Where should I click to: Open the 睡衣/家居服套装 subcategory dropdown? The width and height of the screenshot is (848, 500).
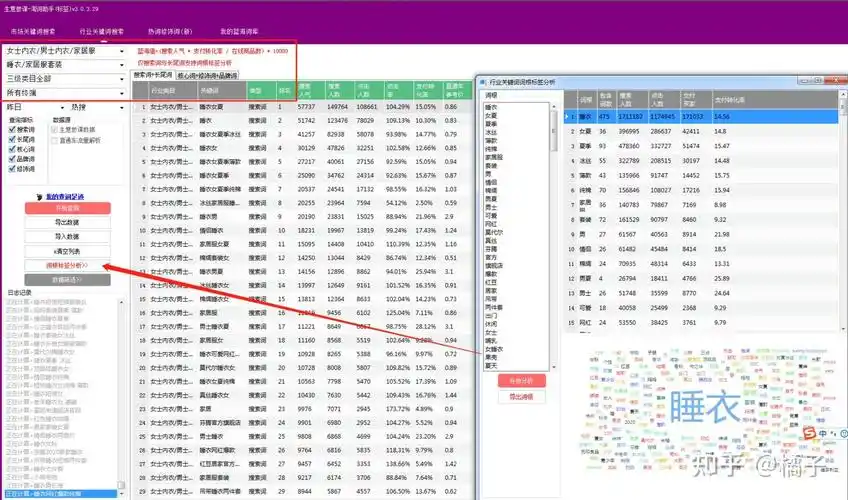(x=64, y=65)
